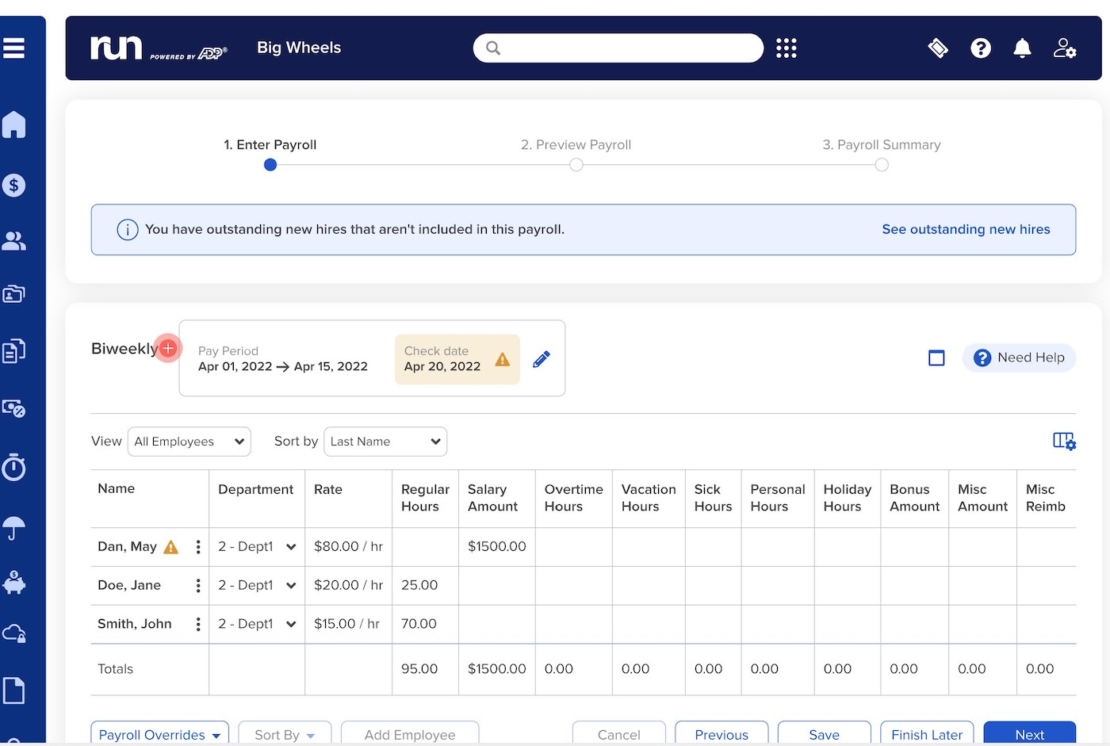
Task: Open the help question mark icon
Action: [980, 47]
